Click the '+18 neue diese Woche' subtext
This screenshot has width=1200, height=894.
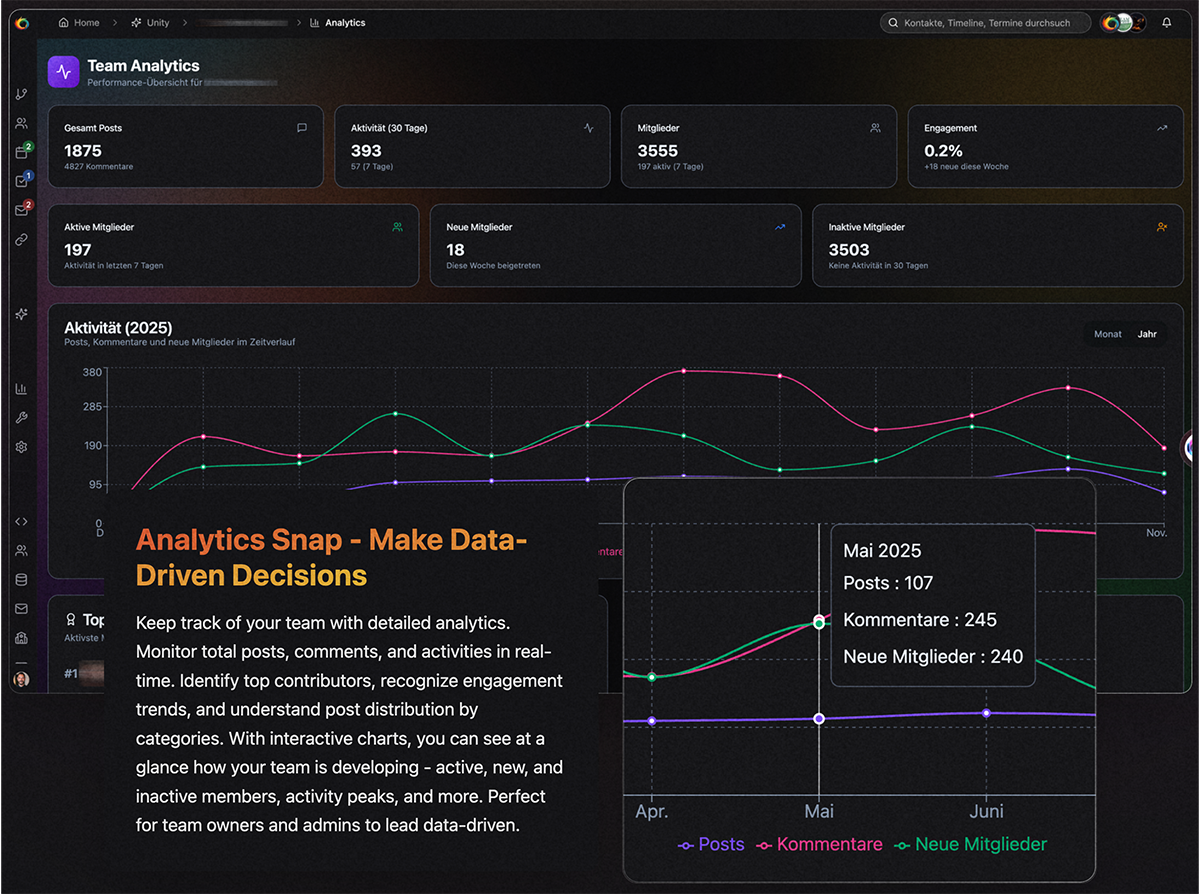[966, 166]
